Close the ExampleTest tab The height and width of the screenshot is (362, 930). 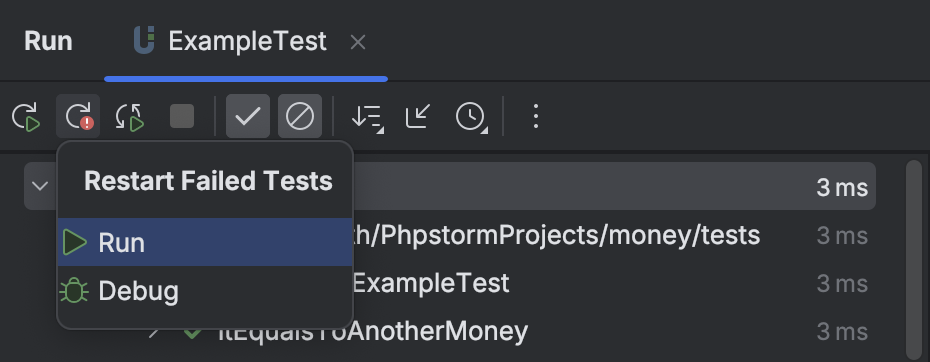click(358, 42)
